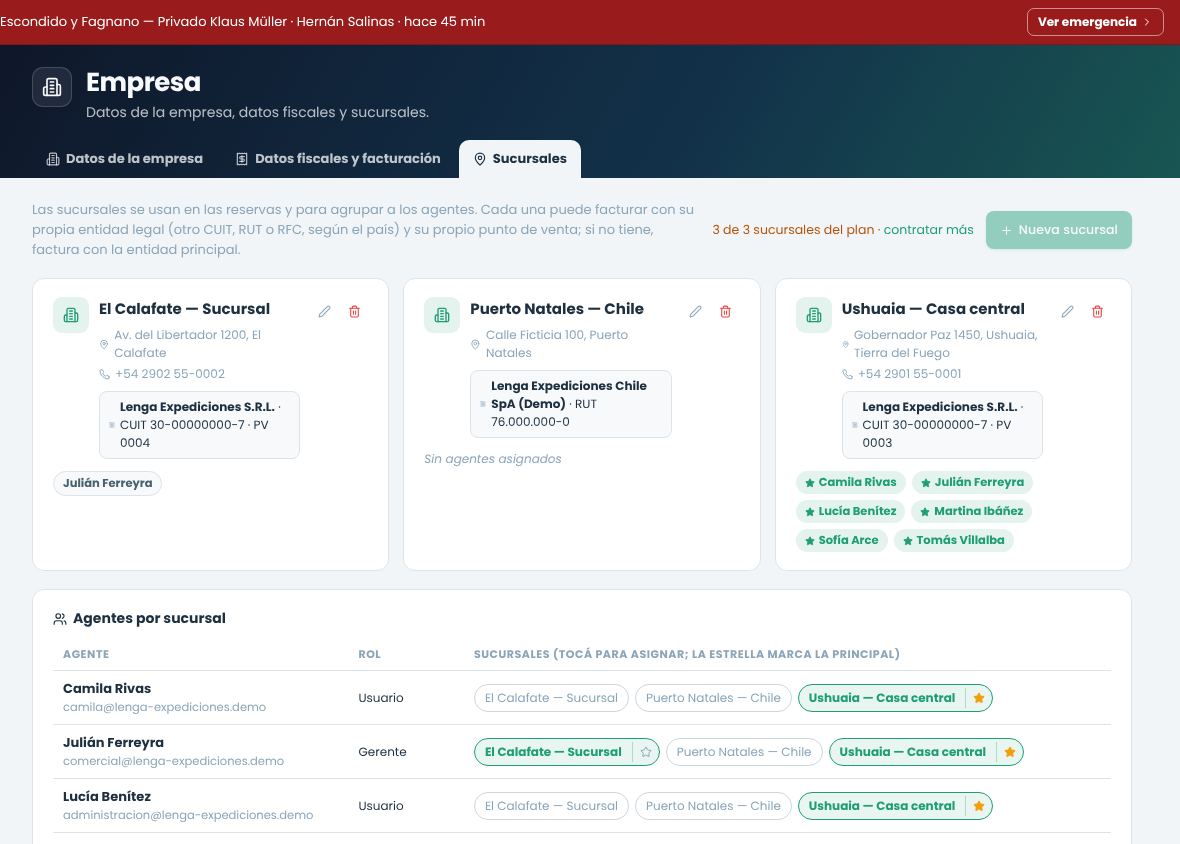The width and height of the screenshot is (1180, 844).
Task: Assign Lucía Benítez to El Calafate — Sucursal
Action: [x=551, y=806]
